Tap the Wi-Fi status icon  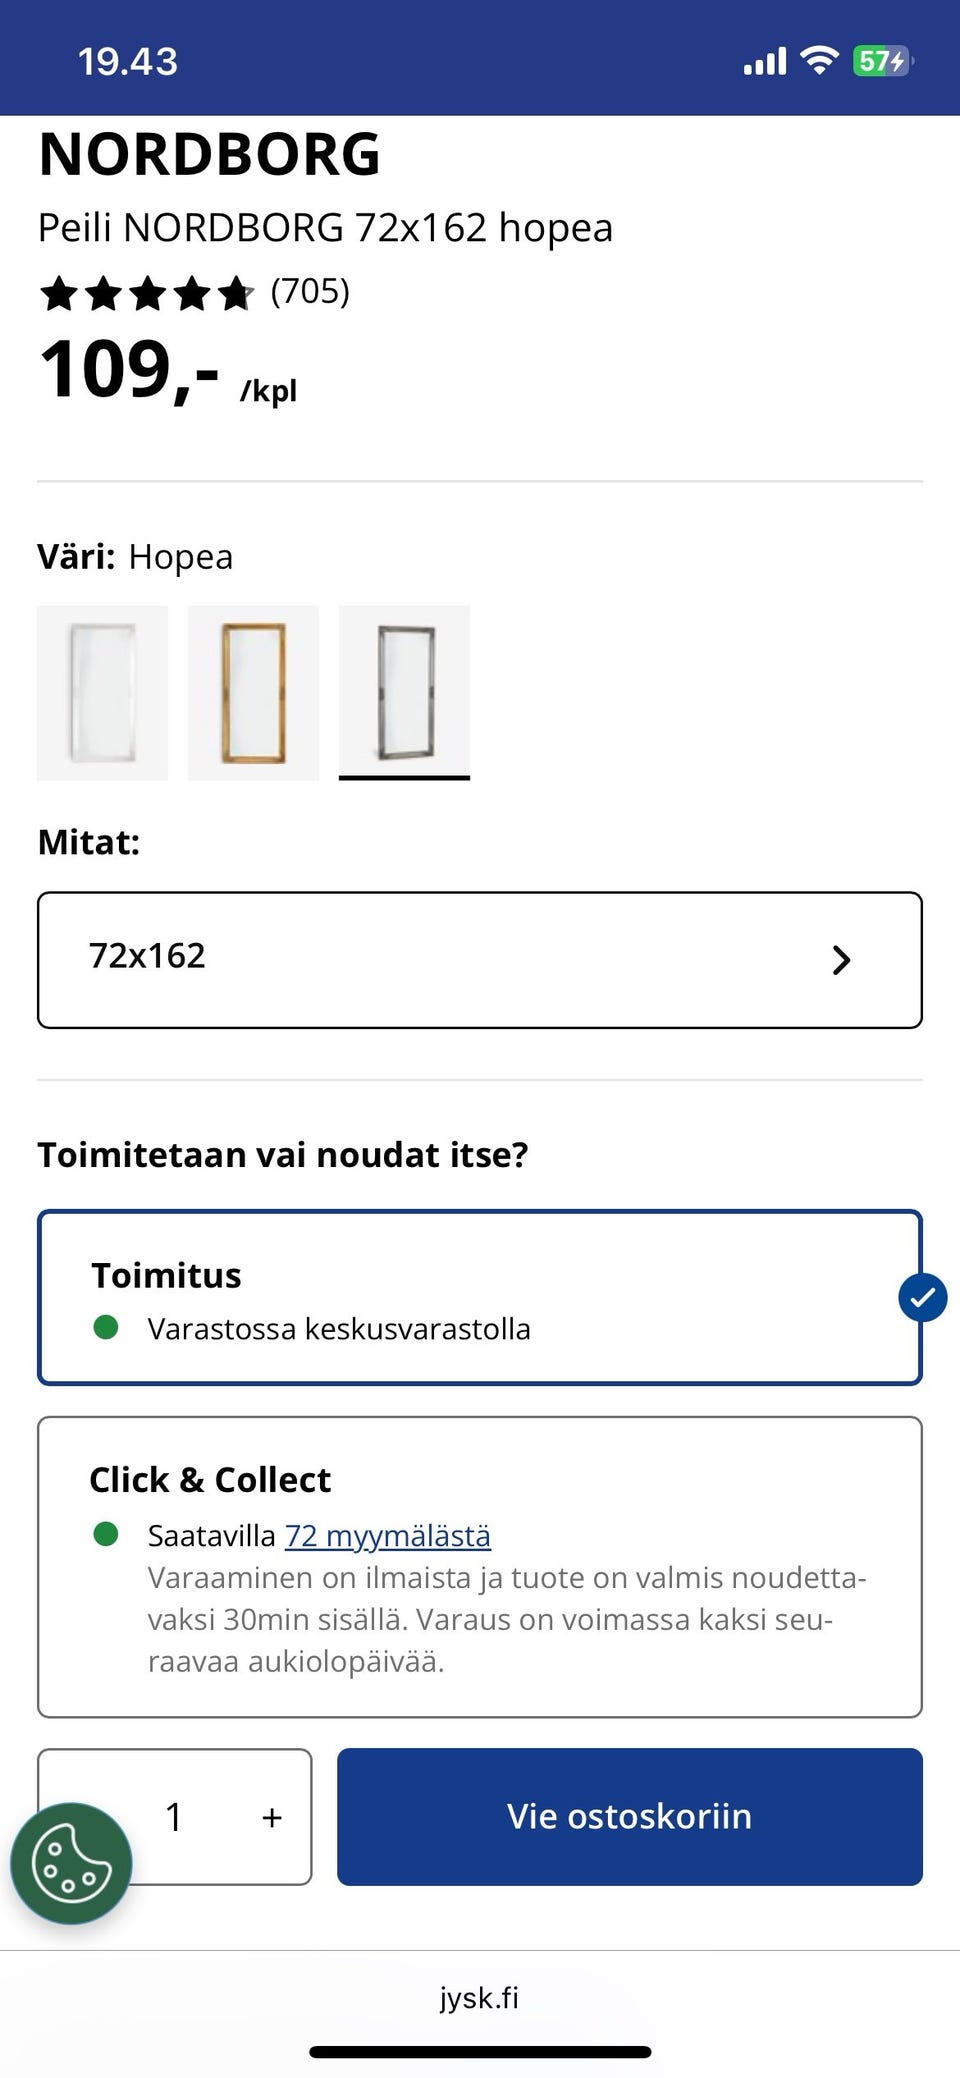coord(819,62)
